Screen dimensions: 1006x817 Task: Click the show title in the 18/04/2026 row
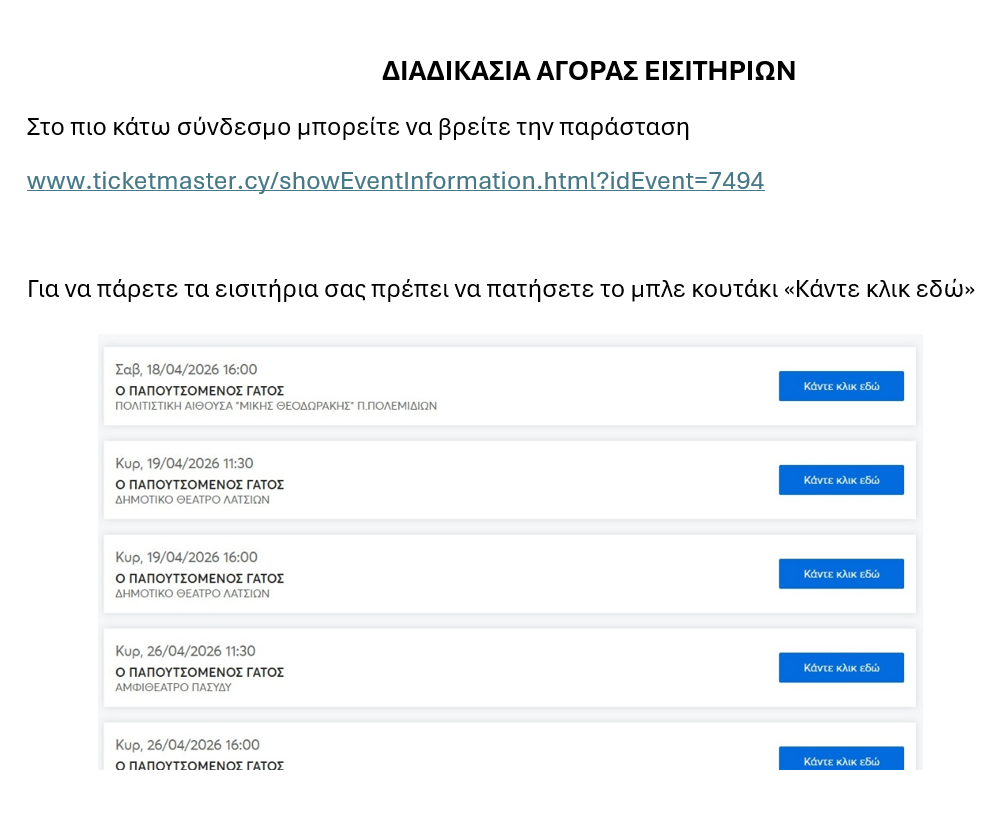[x=200, y=390]
